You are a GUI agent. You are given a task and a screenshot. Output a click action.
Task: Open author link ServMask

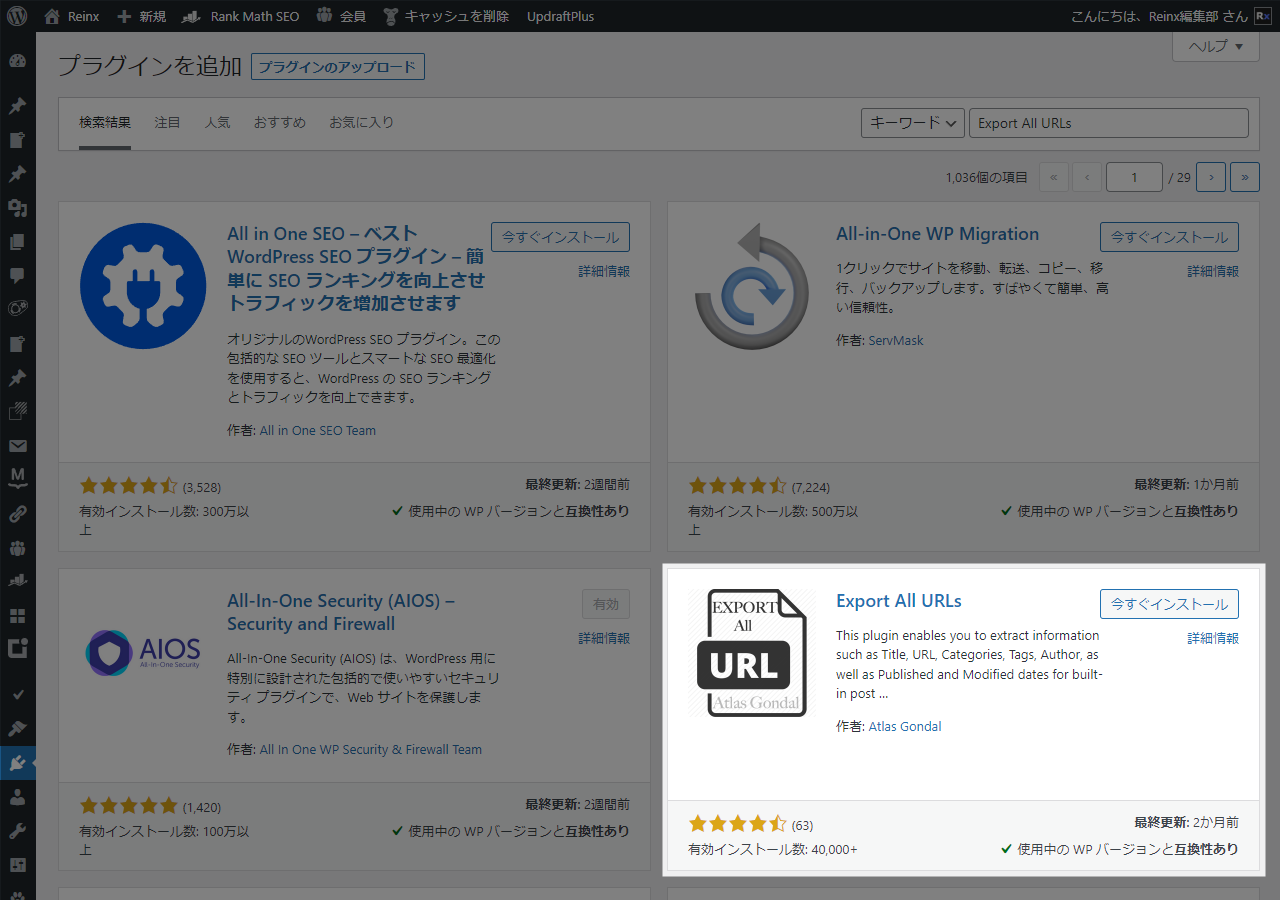click(896, 340)
